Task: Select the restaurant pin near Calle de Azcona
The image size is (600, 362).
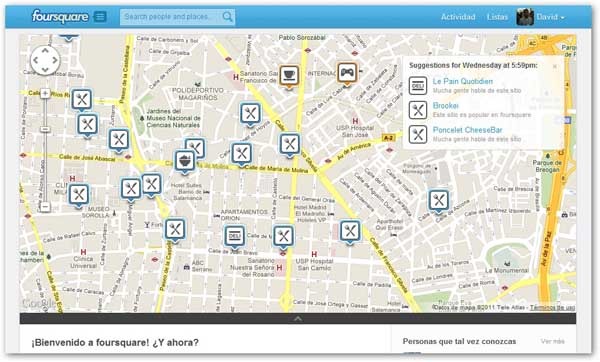Action: [439, 200]
